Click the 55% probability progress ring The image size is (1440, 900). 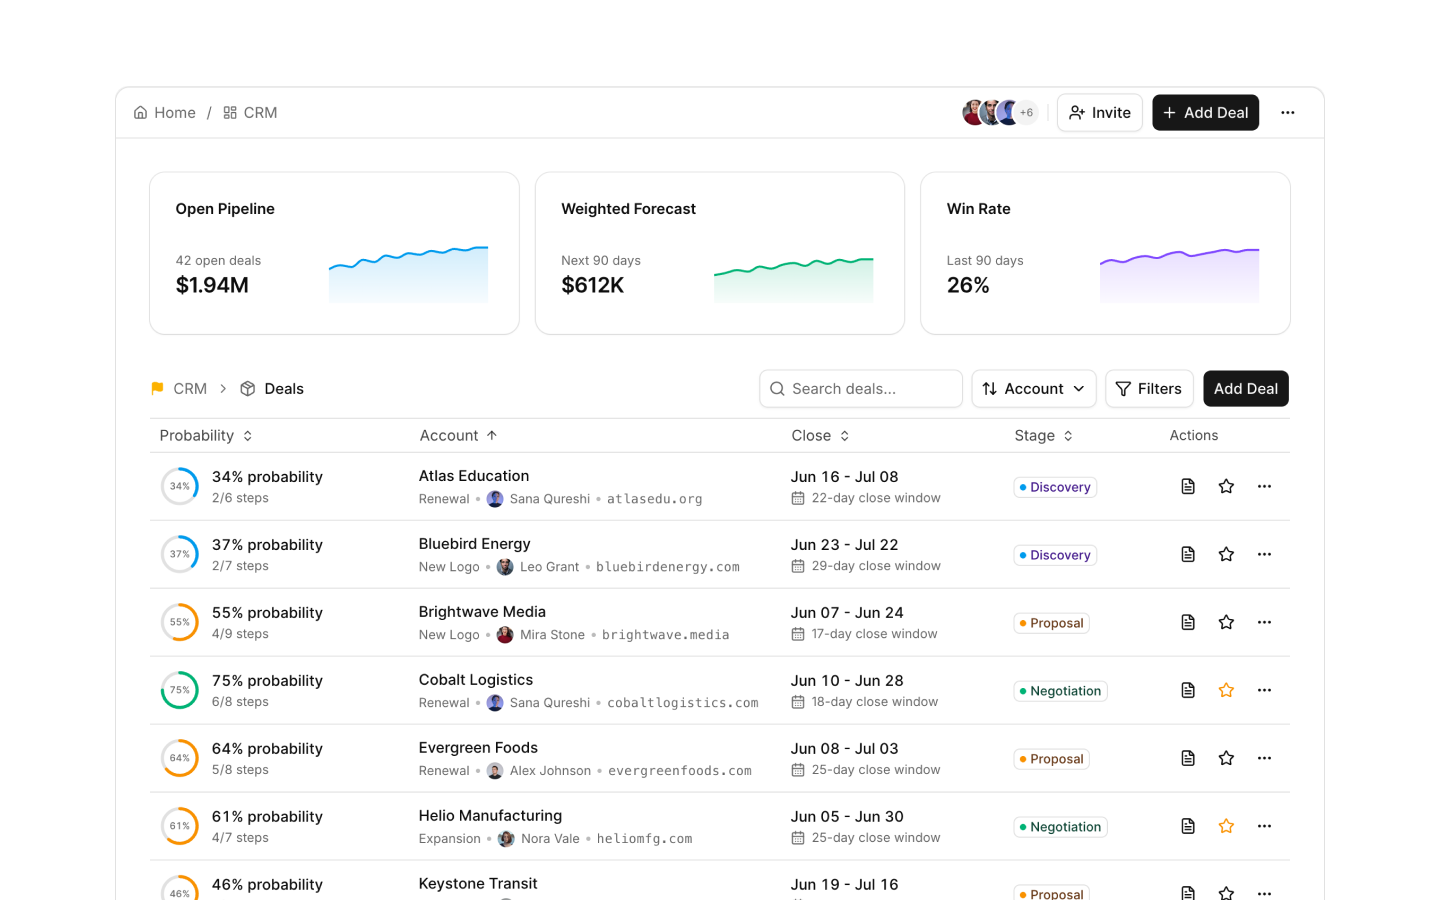tap(180, 622)
